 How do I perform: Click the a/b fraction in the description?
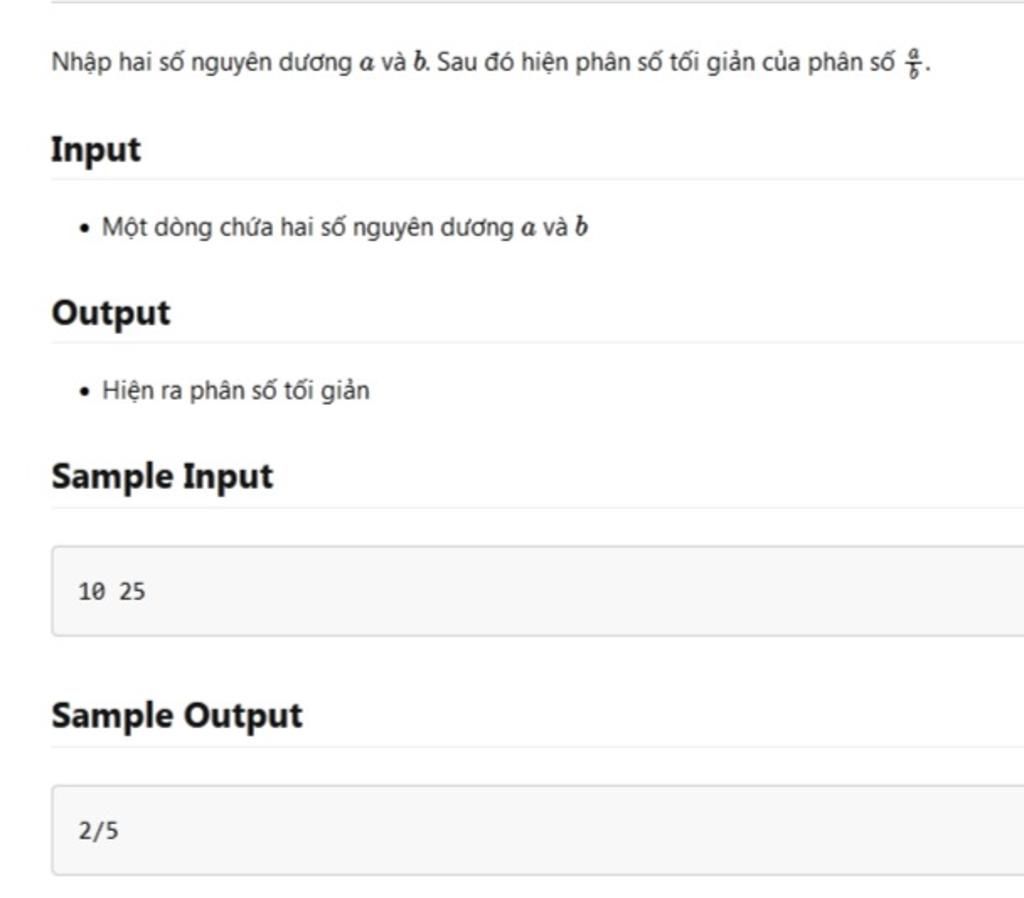point(913,62)
